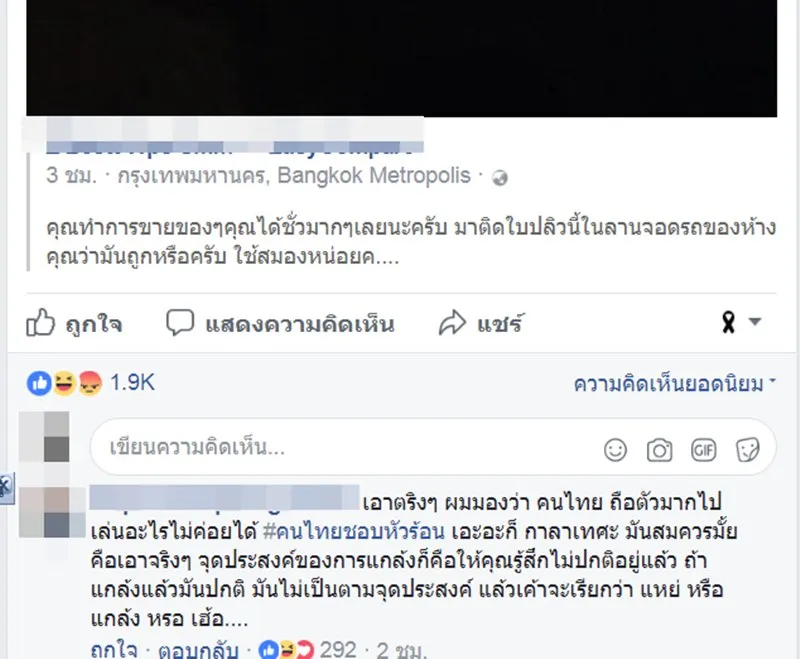Click ถูกใจ under the top comment
This screenshot has width=800, height=659.
pyautogui.click(x=114, y=650)
